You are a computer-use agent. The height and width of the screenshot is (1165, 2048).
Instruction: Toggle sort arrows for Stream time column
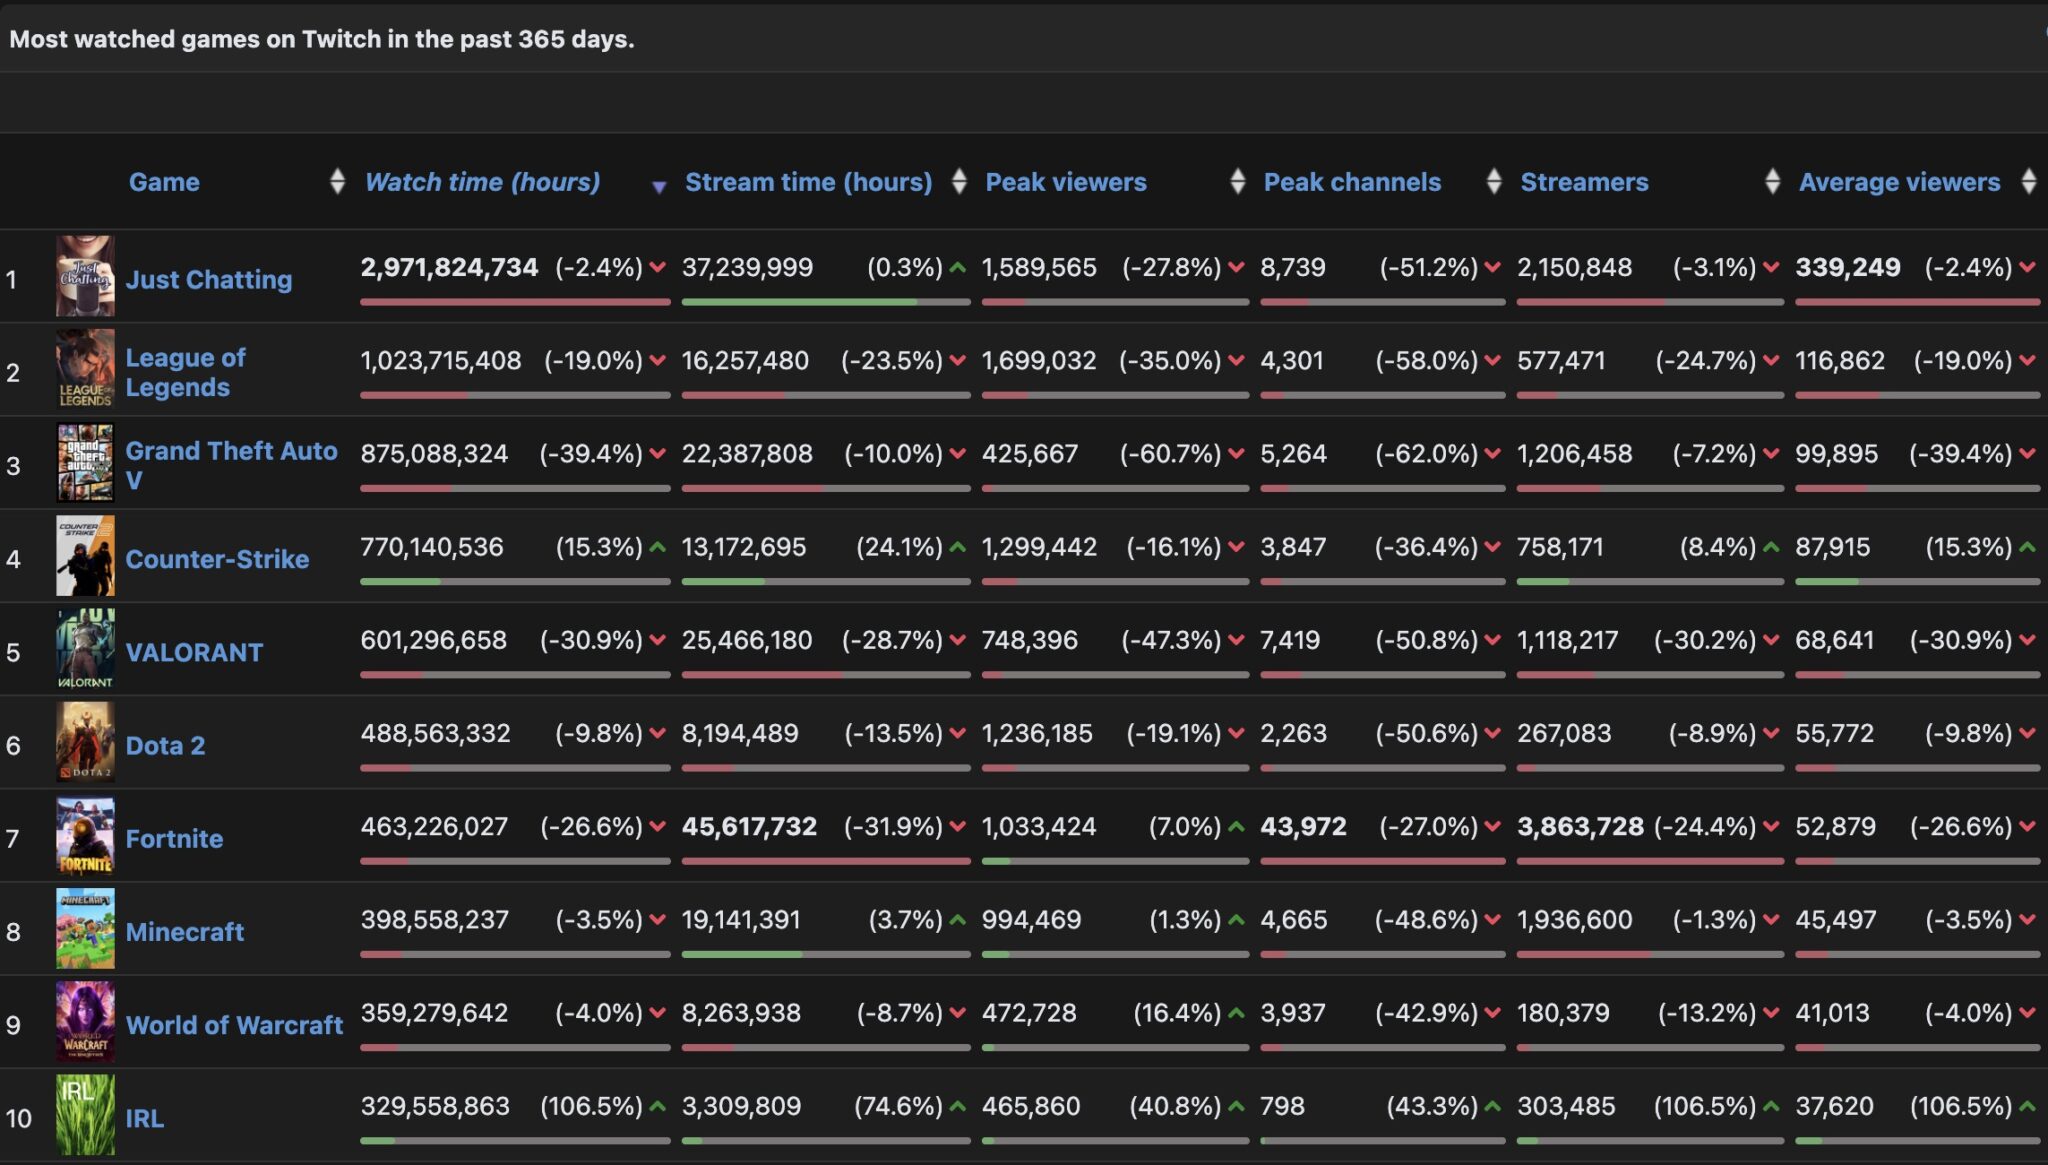959,181
